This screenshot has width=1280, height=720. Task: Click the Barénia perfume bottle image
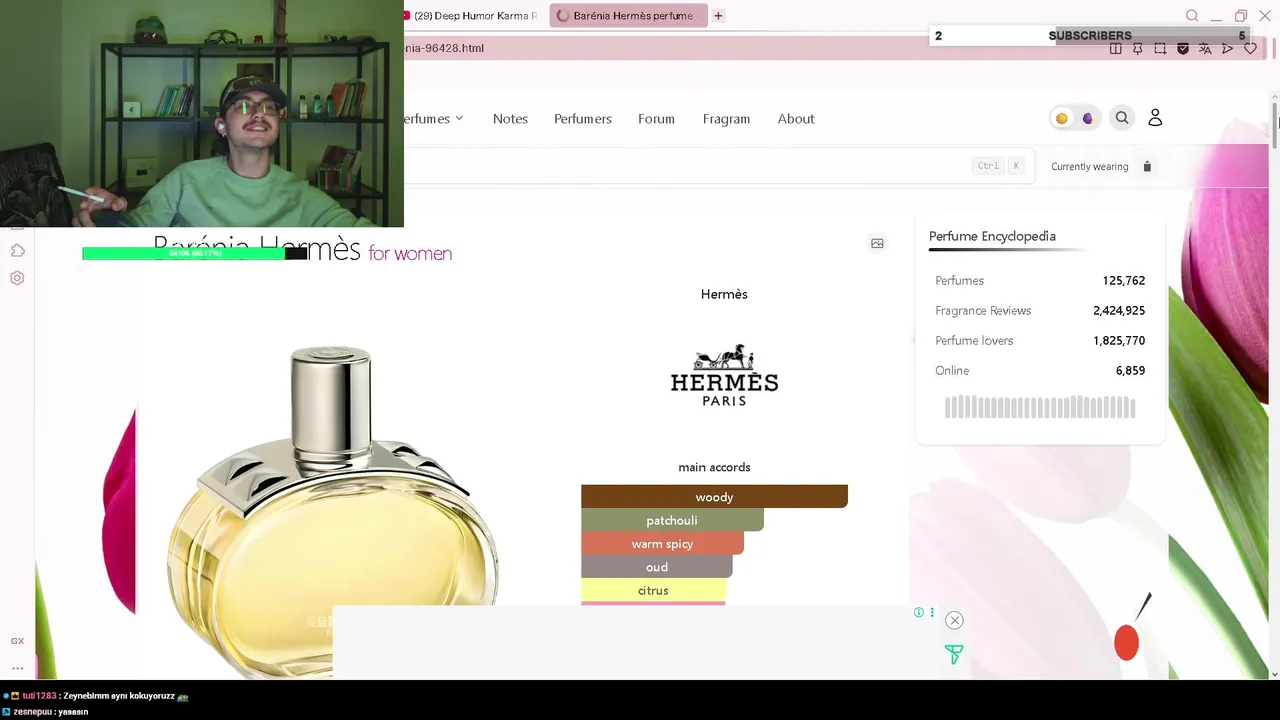[x=332, y=510]
